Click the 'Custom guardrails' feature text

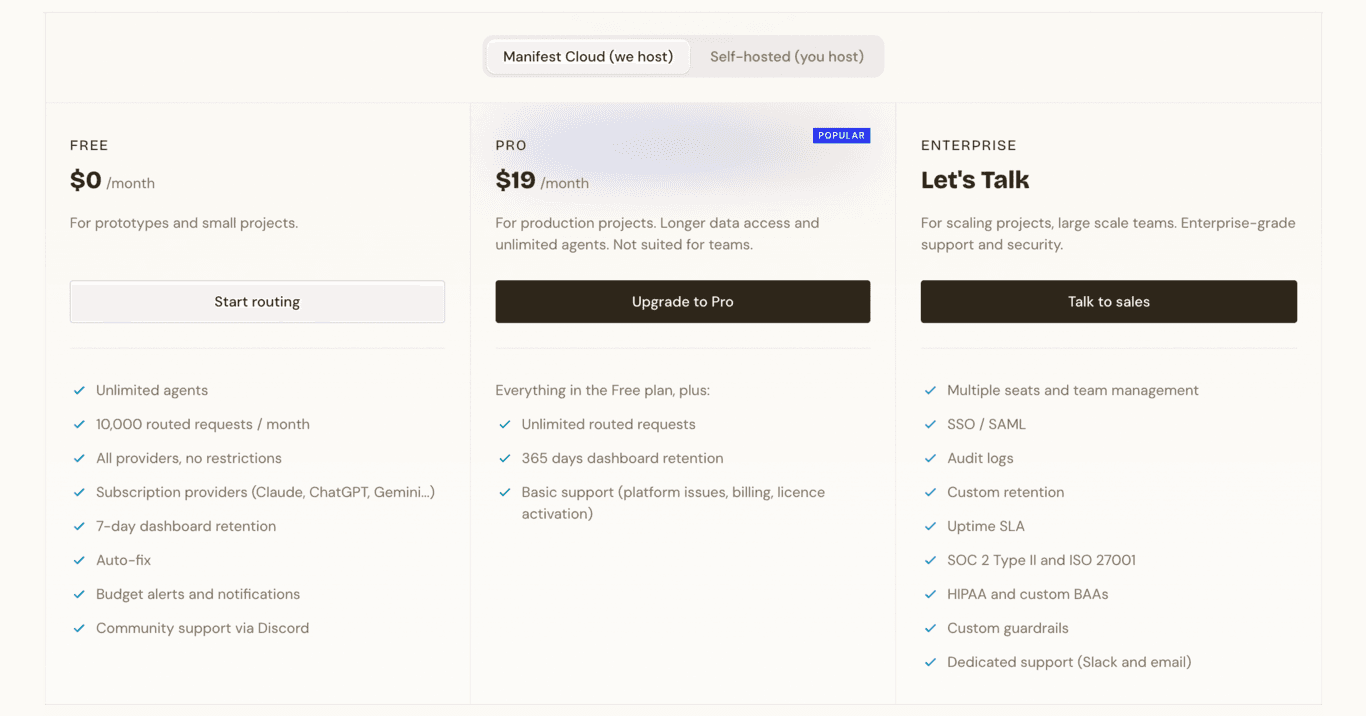click(x=1008, y=629)
